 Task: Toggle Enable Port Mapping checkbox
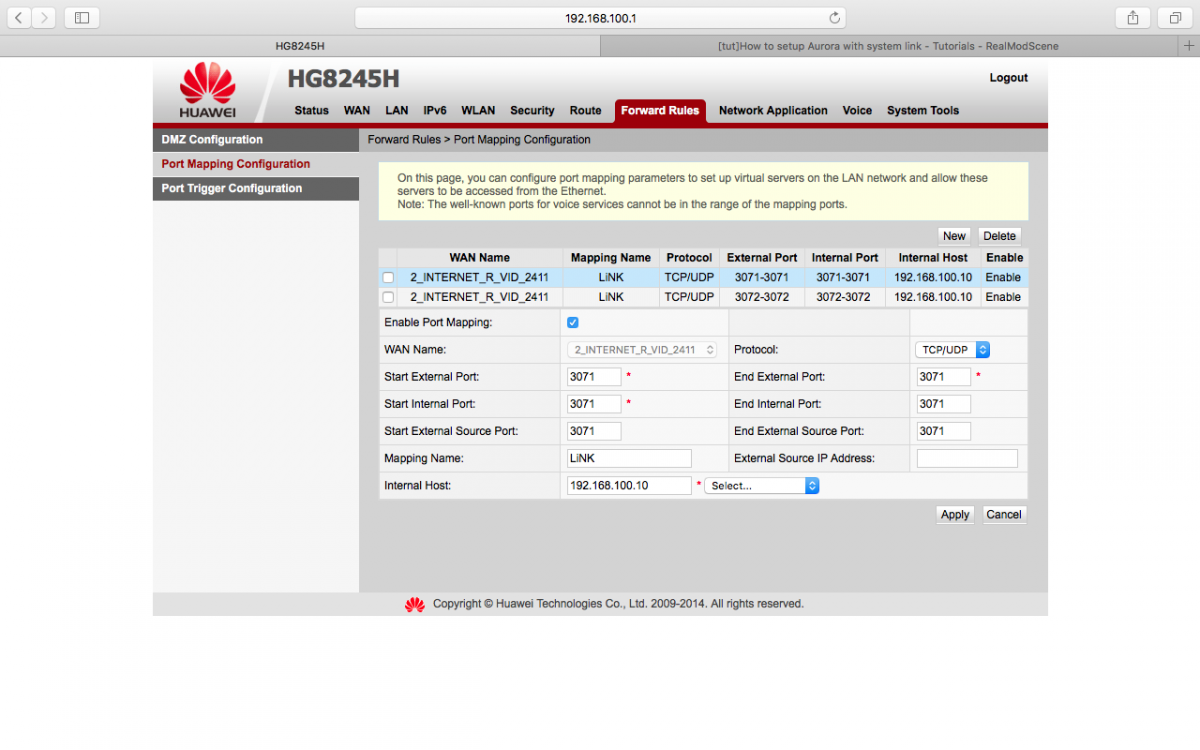coord(573,323)
